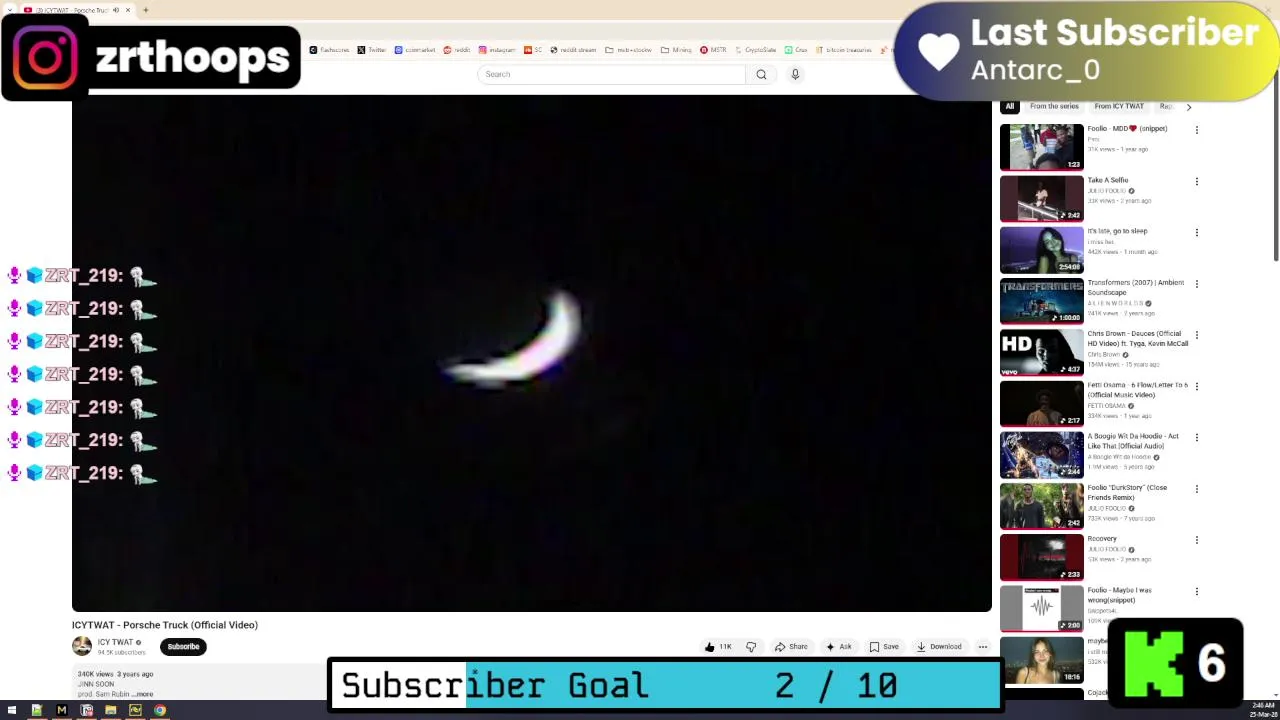
Task: Open the Windows Start menu
Action: (x=12, y=711)
